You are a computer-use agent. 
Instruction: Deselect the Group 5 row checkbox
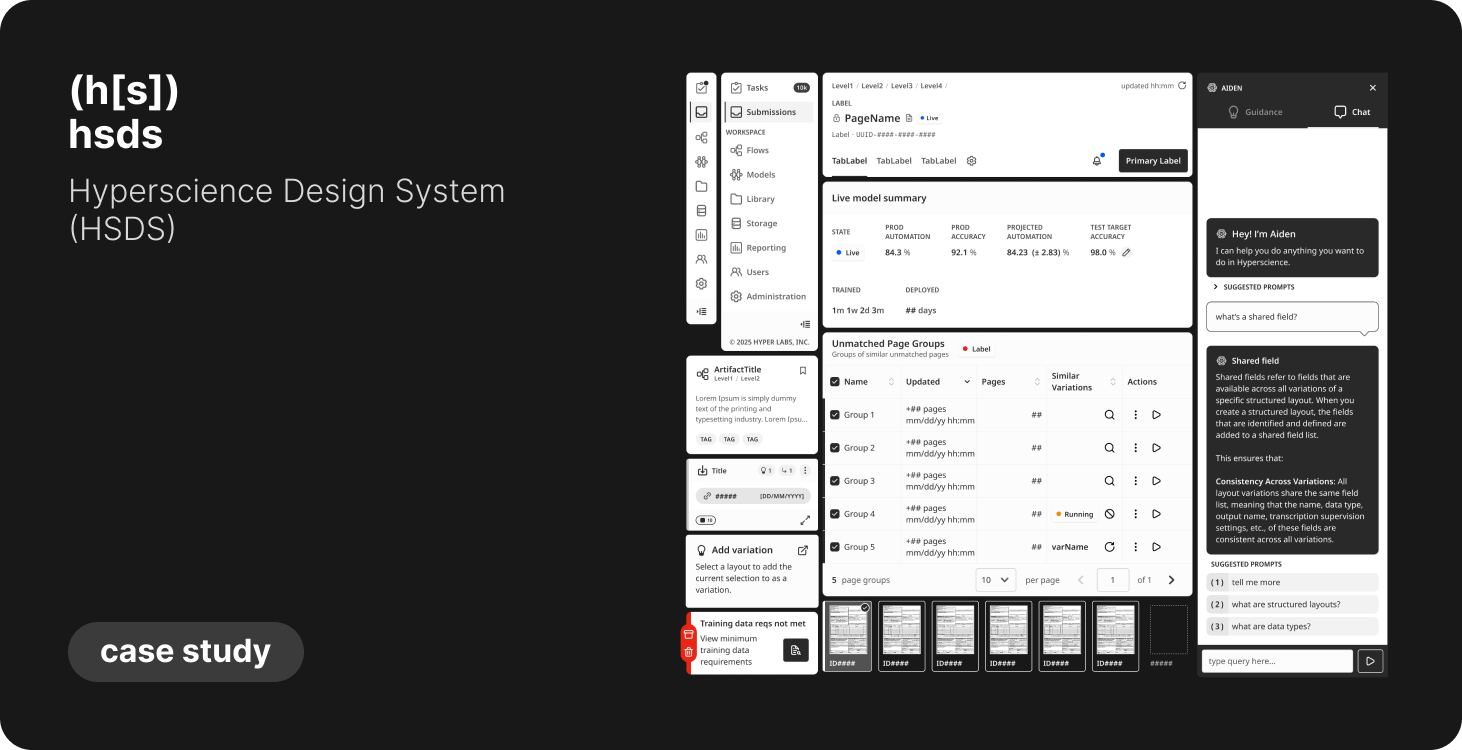[x=835, y=547]
